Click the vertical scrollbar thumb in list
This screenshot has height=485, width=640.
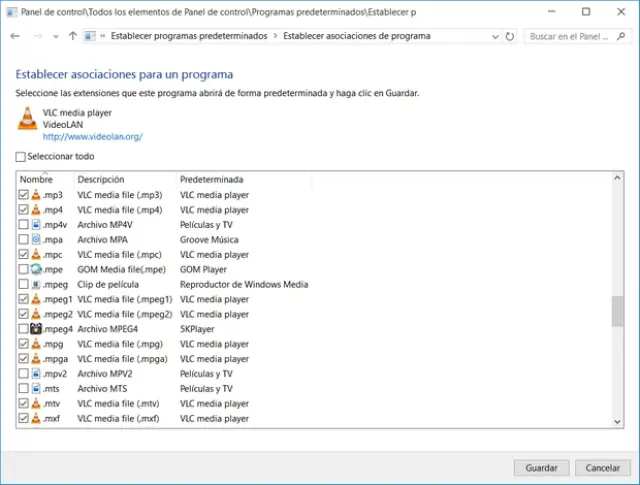click(617, 311)
